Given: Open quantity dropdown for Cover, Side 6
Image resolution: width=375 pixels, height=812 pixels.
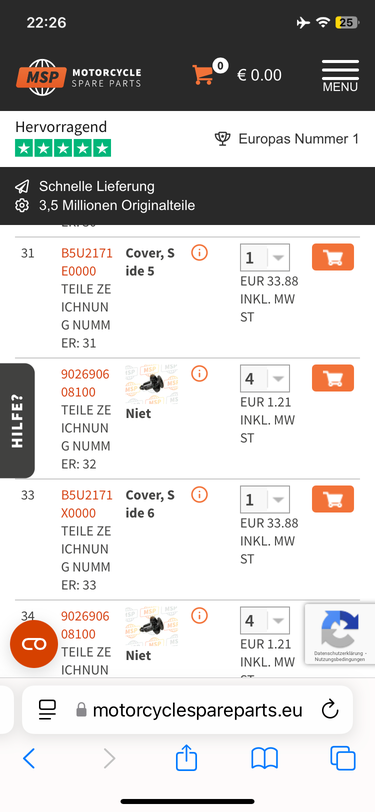Looking at the screenshot, I should tap(265, 499).
